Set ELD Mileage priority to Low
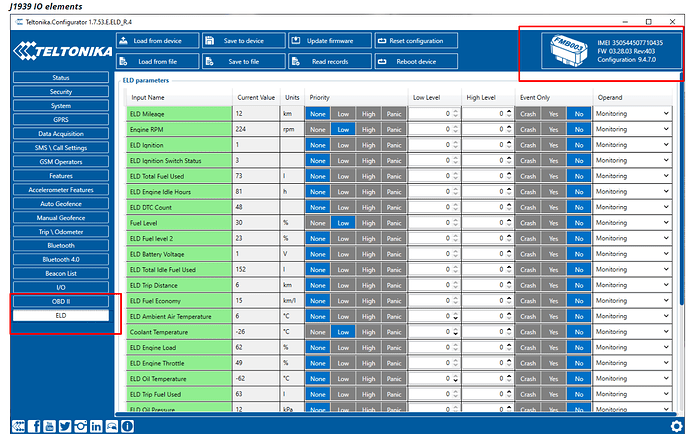Image resolution: width=690 pixels, height=434 pixels. point(343,114)
